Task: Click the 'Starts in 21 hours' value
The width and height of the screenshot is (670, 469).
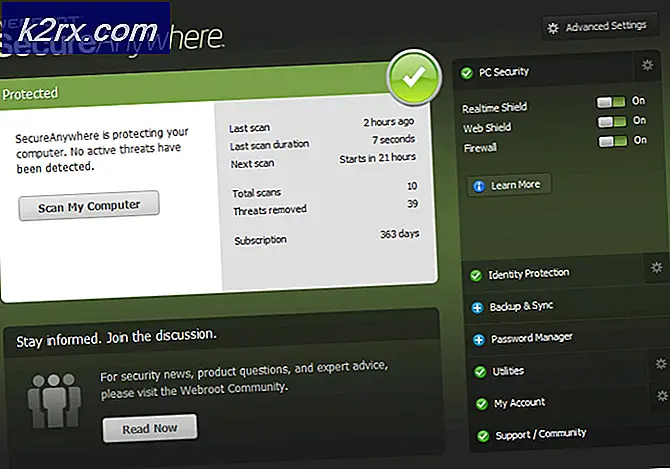Action: [378, 158]
